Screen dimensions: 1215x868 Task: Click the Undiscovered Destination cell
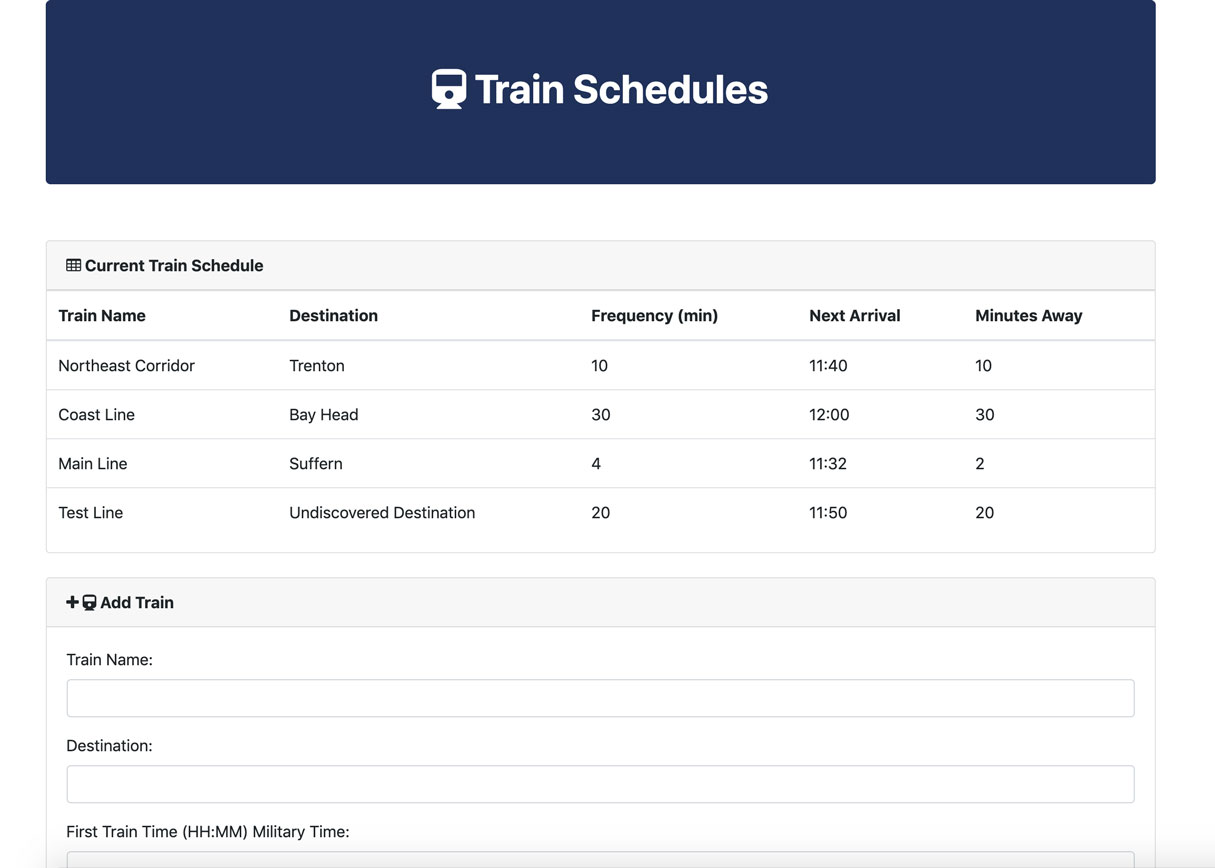[382, 512]
